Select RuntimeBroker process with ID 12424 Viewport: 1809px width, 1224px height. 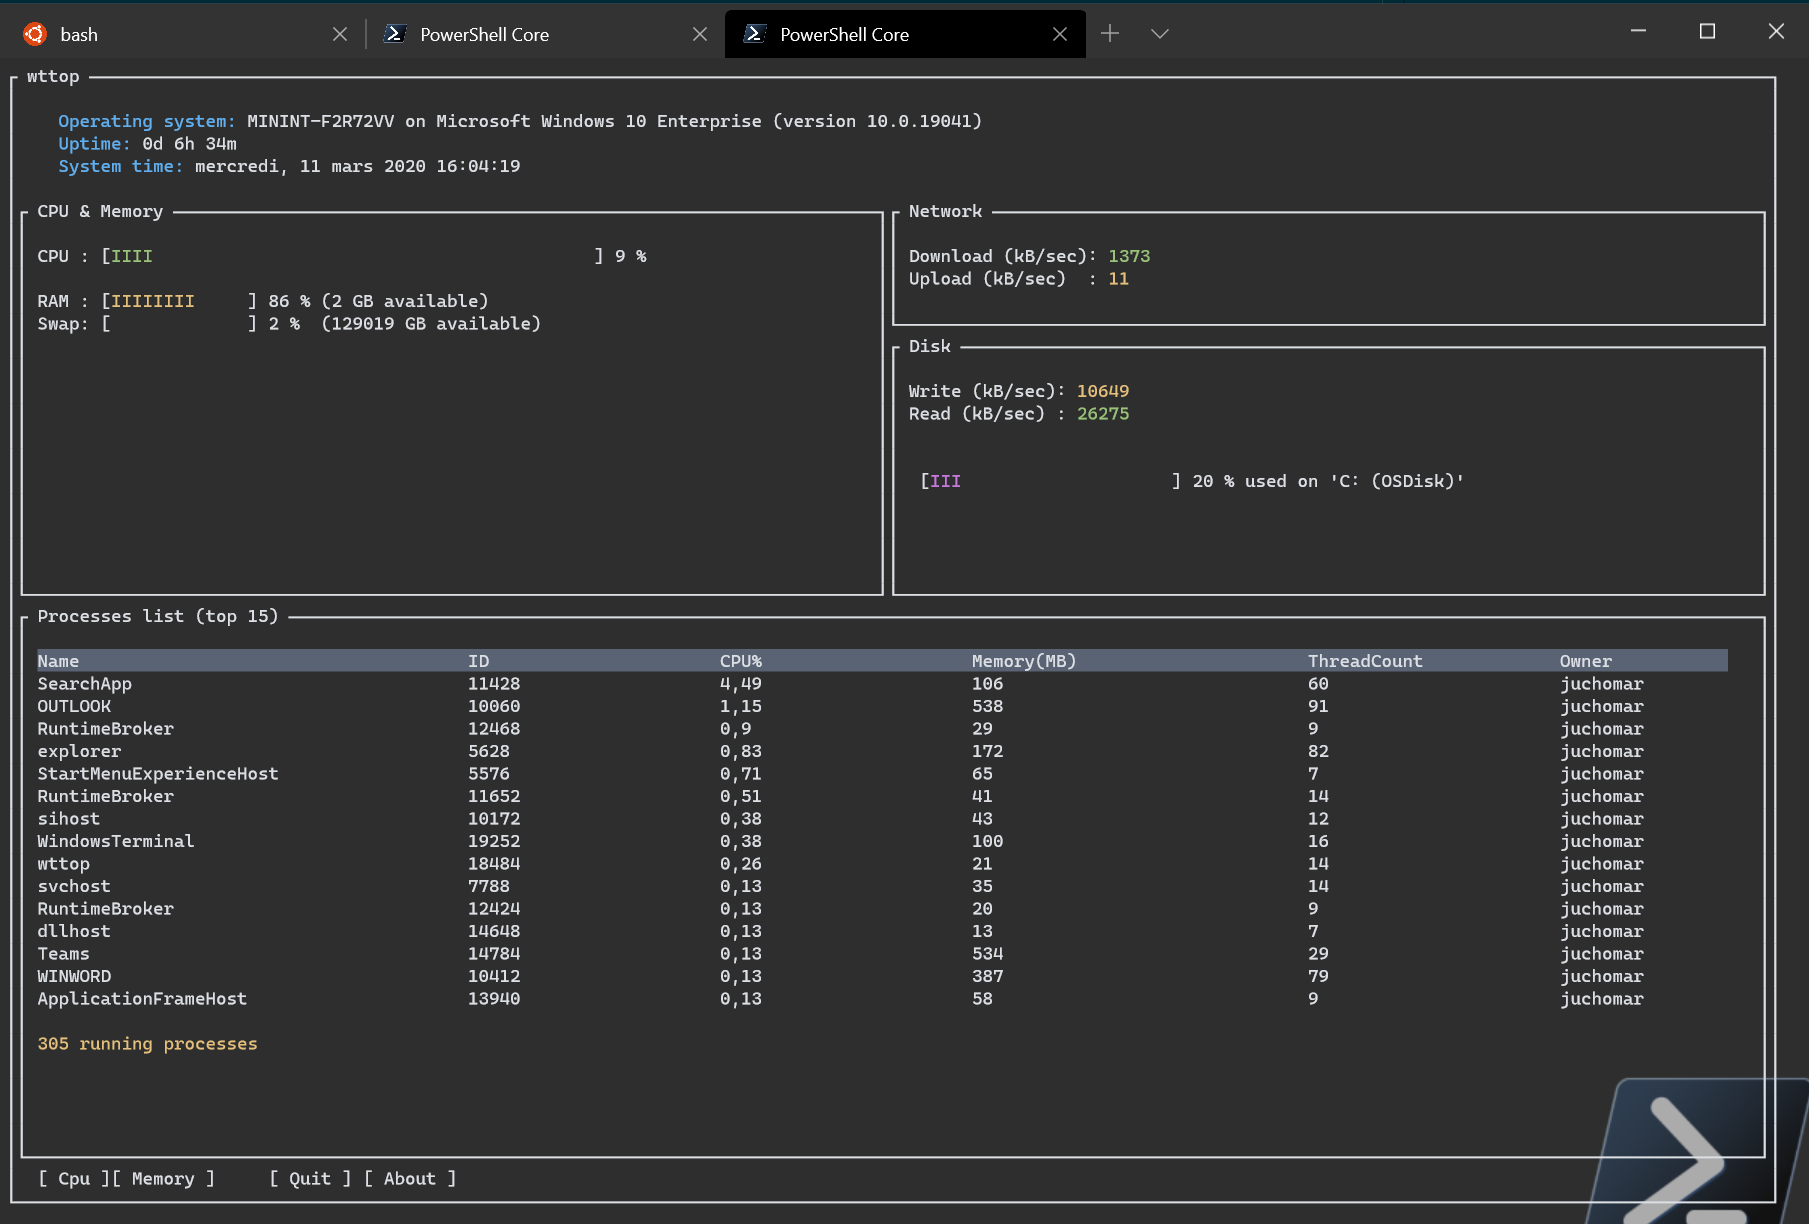[882, 909]
